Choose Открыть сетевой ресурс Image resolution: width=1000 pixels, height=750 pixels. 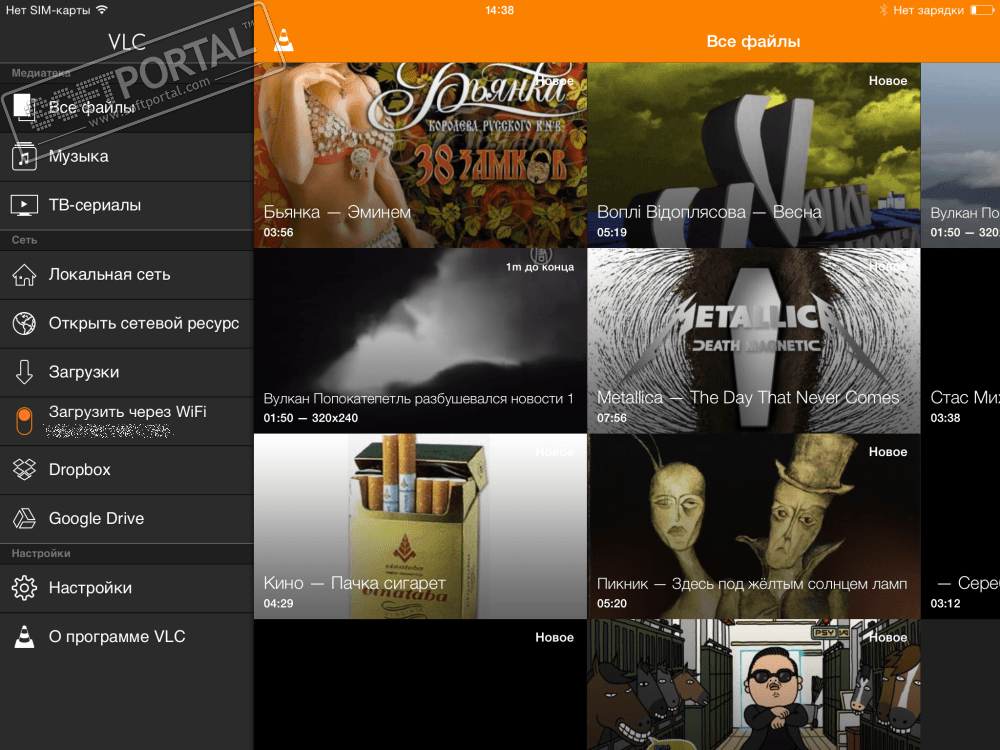coord(127,323)
